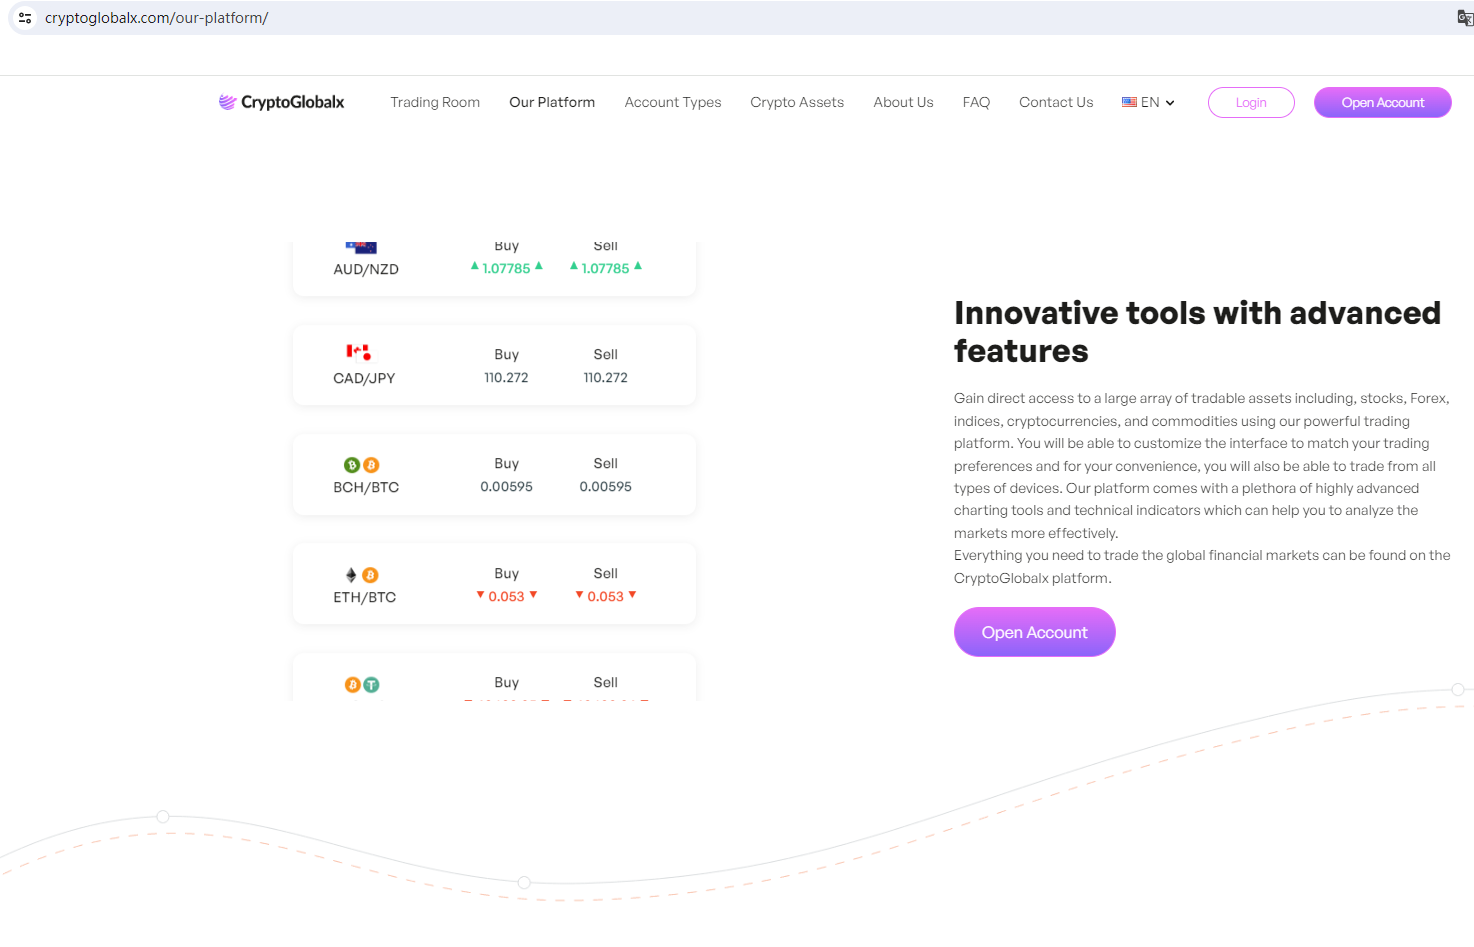Viewport: 1474px width, 947px height.
Task: Click the ETH/BTC coin pair icon
Action: pyautogui.click(x=361, y=575)
